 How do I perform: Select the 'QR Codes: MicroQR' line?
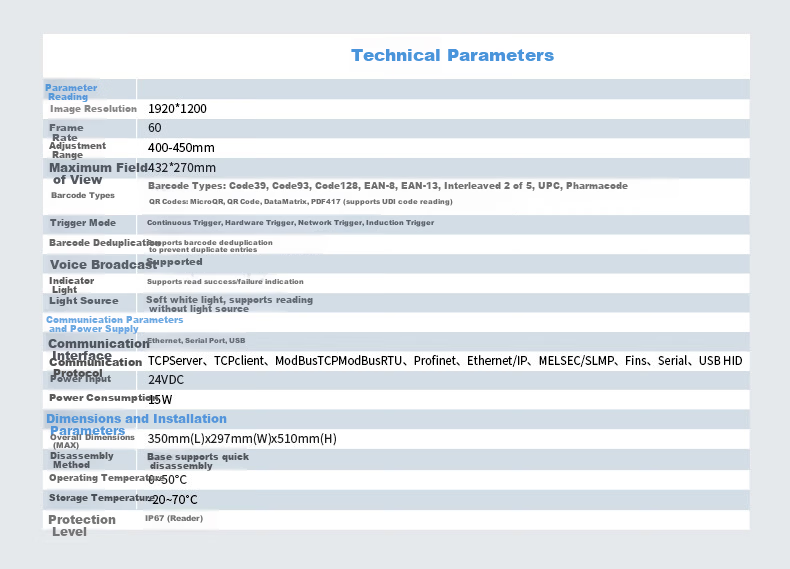coord(300,202)
